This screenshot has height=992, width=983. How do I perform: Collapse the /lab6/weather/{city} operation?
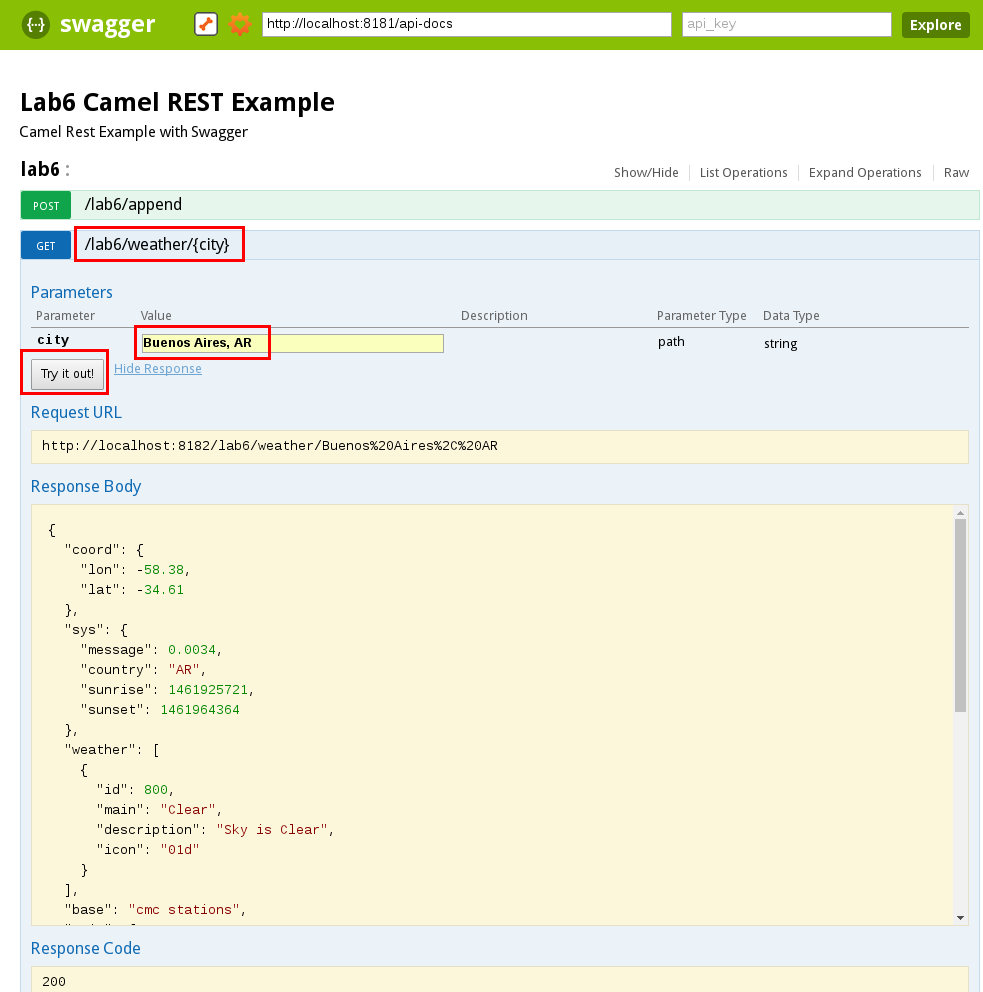point(158,245)
